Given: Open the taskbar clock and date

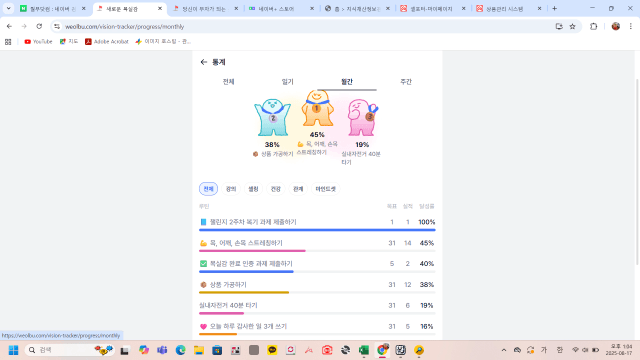Looking at the screenshot, I should click(619, 350).
